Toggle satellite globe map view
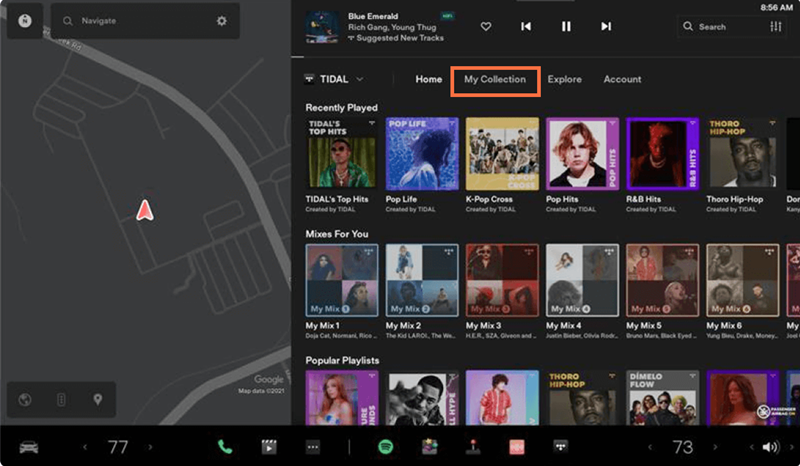Screen dimensions: 800x466 pyautogui.click(x=24, y=400)
